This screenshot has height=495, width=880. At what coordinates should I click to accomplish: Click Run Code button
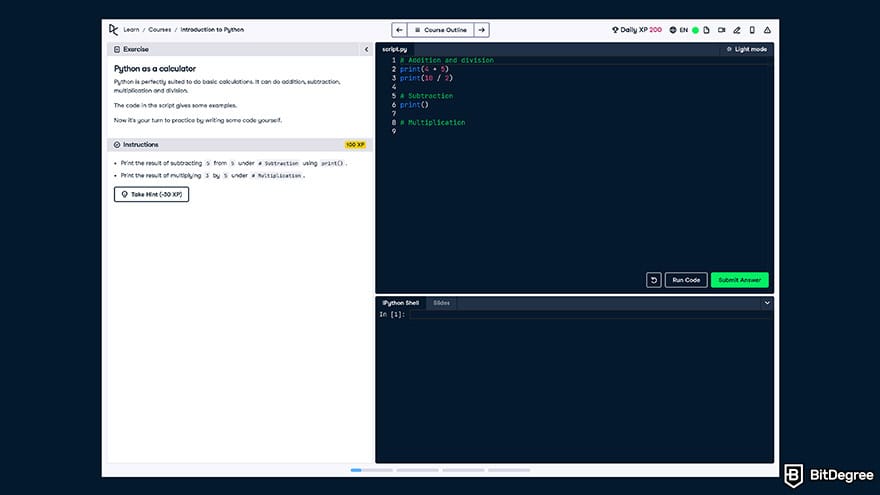click(x=686, y=280)
